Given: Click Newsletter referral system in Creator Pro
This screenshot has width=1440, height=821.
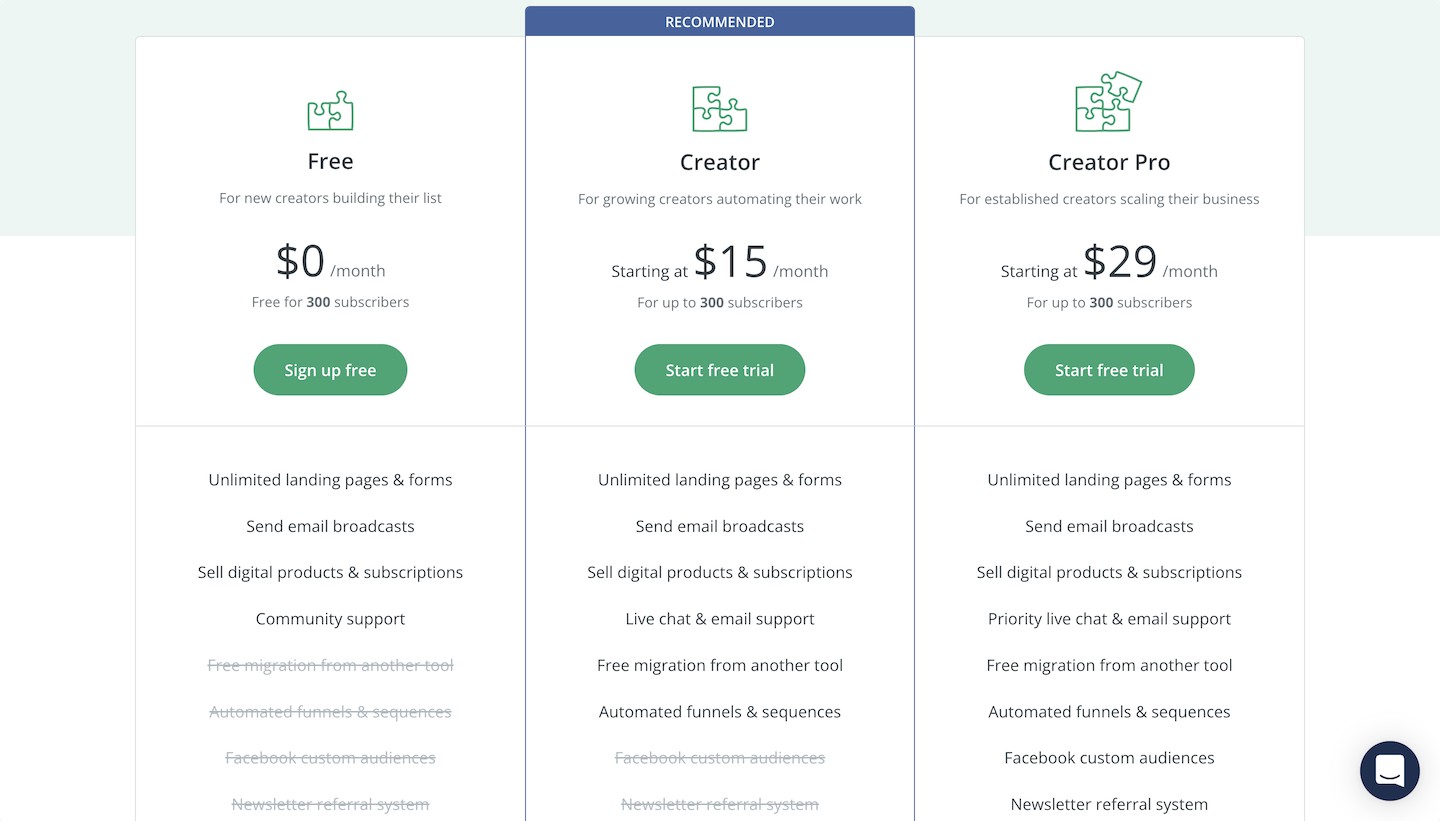Looking at the screenshot, I should pos(1109,804).
